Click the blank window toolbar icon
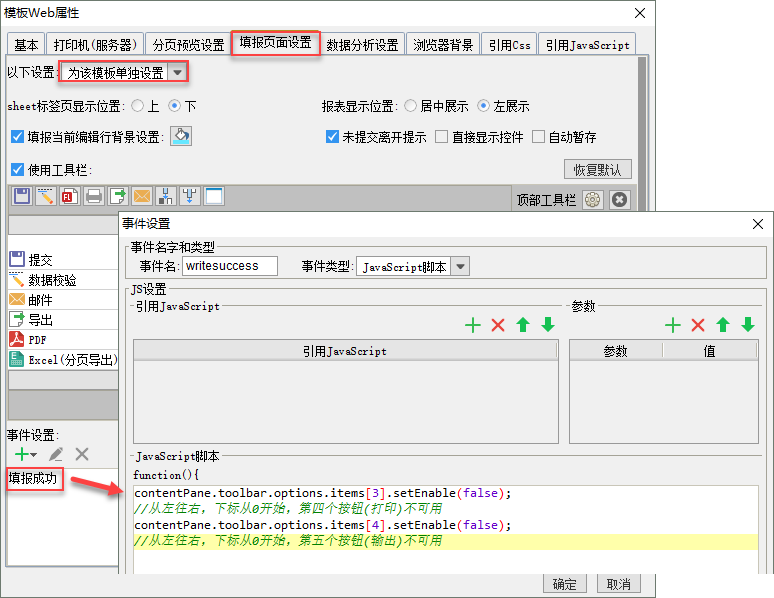Screen dimensions: 774x598 tap(214, 196)
